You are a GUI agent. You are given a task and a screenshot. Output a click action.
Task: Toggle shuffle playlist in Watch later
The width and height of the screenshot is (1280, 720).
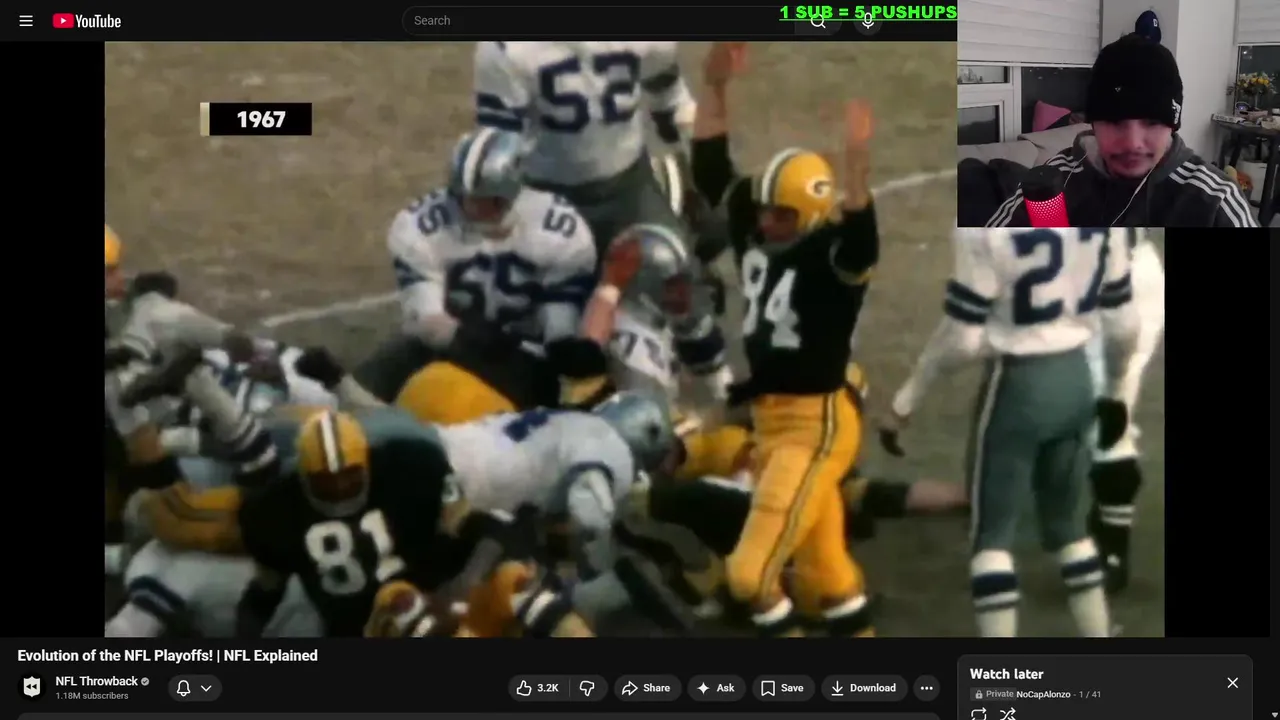click(x=1008, y=713)
